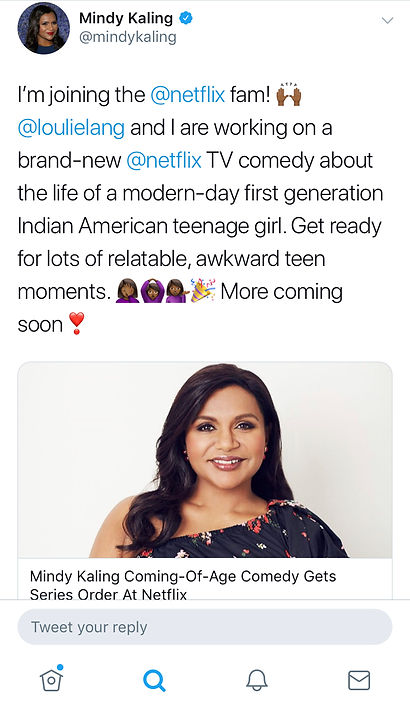This screenshot has width=410, height=707.
Task: Tap the blue dot on Home icon
Action: point(60,667)
